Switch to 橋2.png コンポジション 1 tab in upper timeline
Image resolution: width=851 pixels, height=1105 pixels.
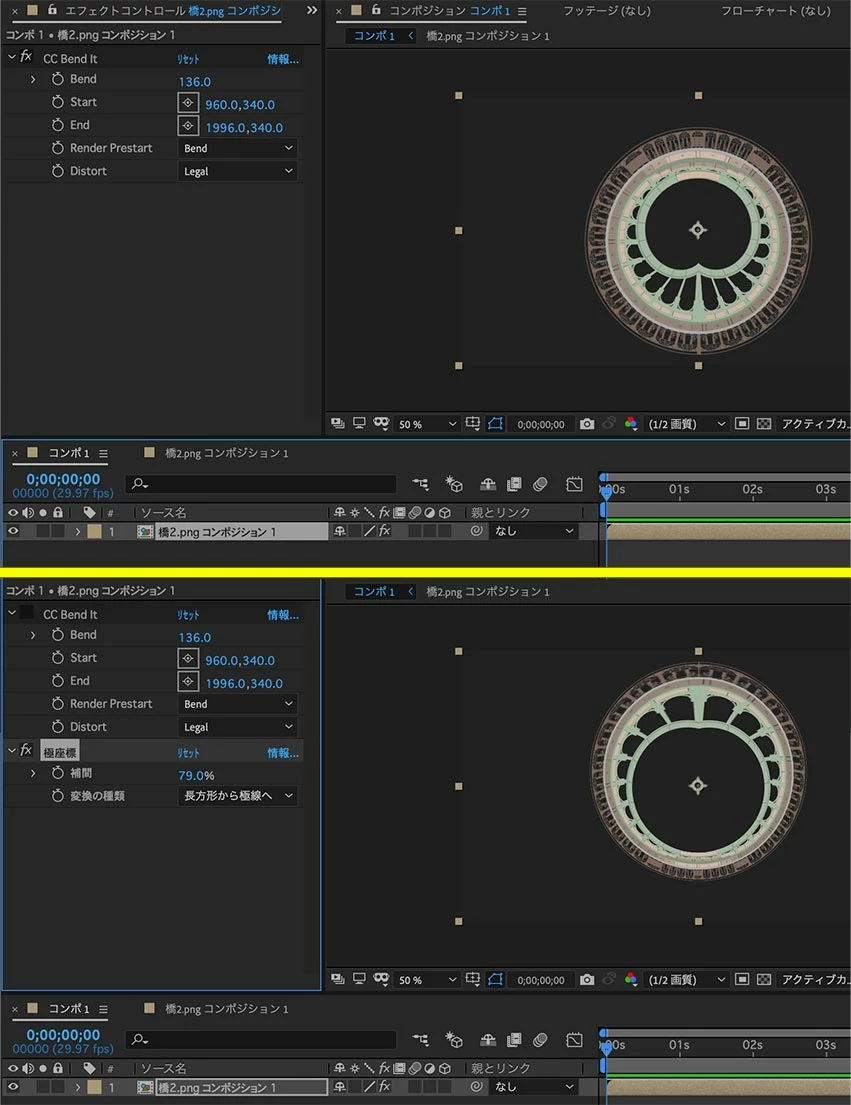point(226,453)
